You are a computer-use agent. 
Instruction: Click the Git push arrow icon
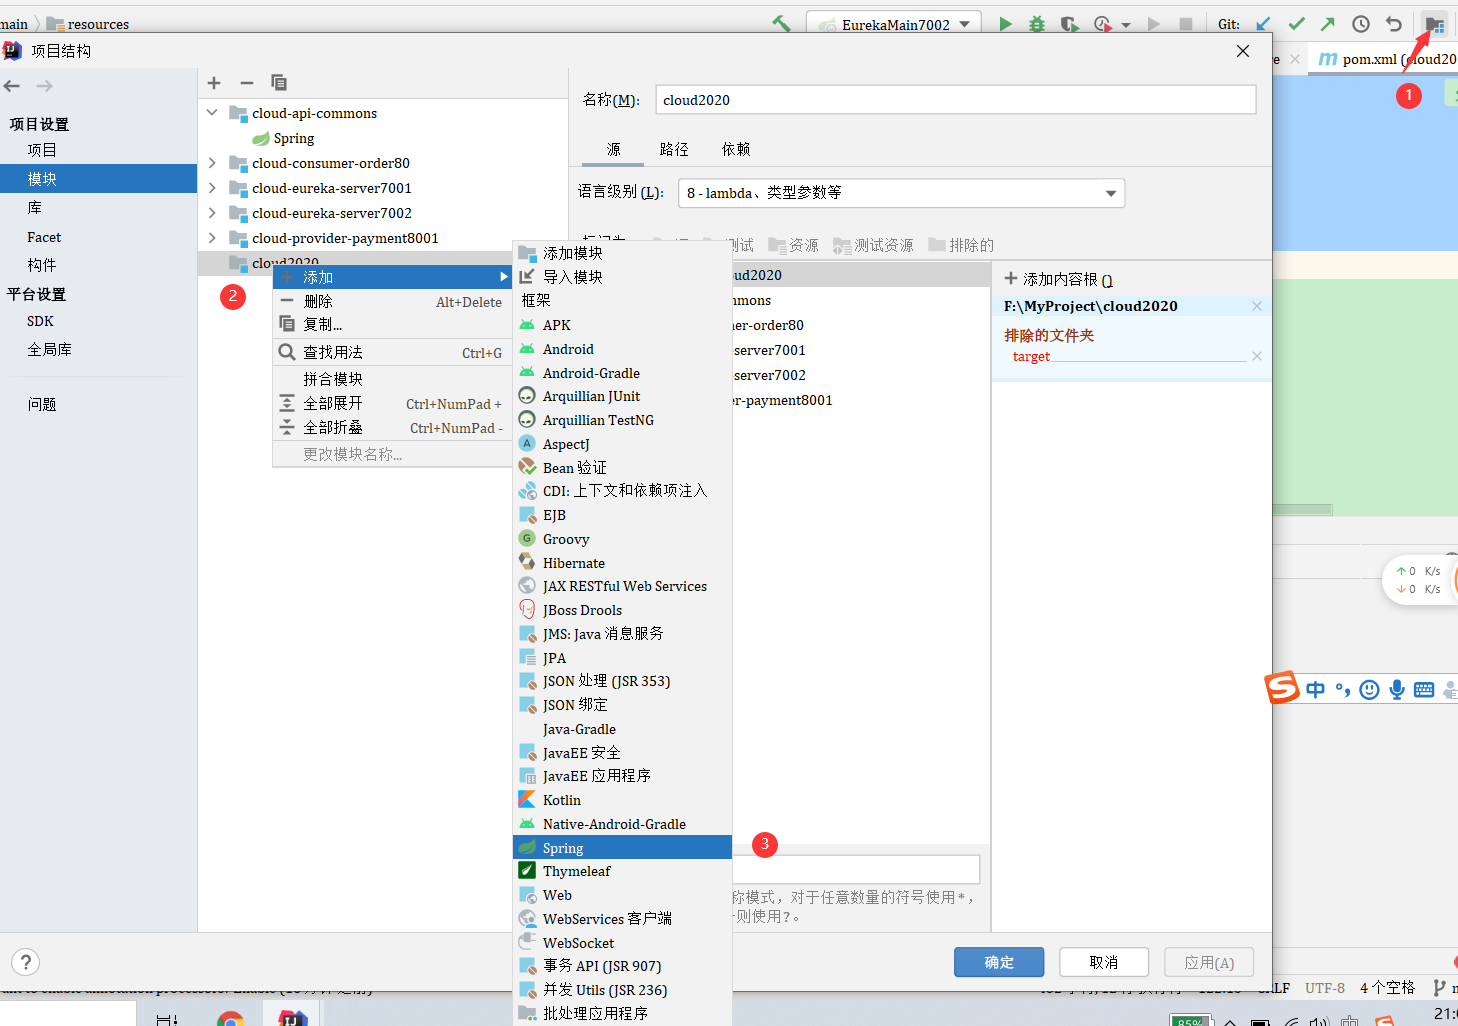click(1328, 24)
